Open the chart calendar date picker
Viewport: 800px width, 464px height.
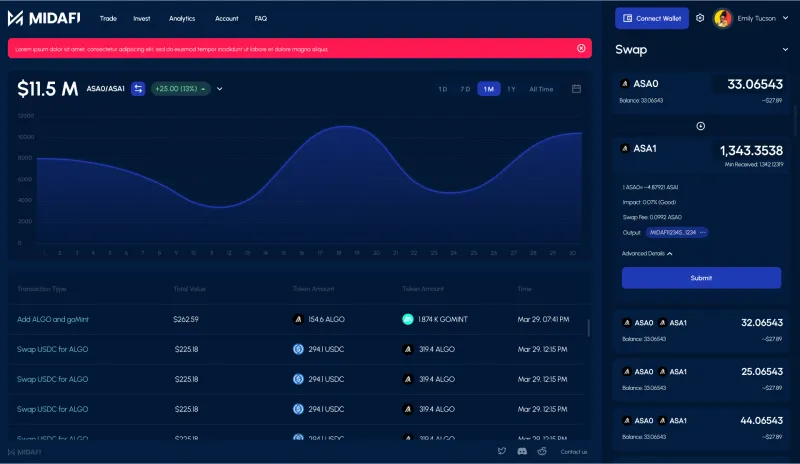(576, 89)
